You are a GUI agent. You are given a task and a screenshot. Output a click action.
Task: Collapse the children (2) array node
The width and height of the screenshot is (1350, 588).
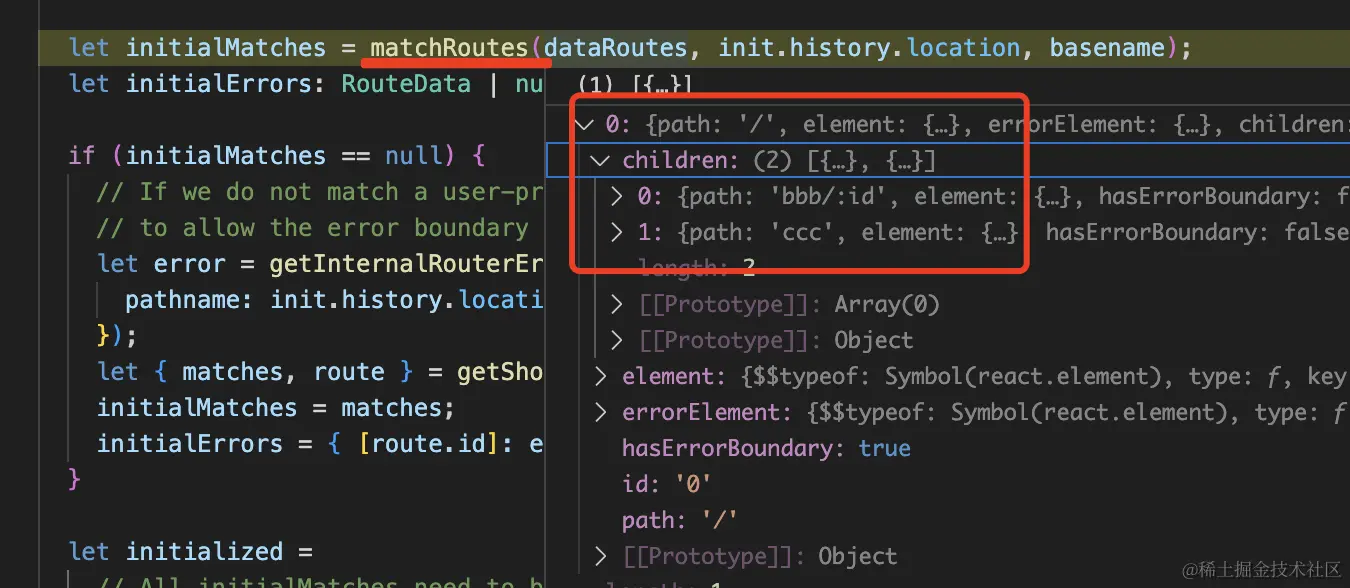(x=600, y=161)
